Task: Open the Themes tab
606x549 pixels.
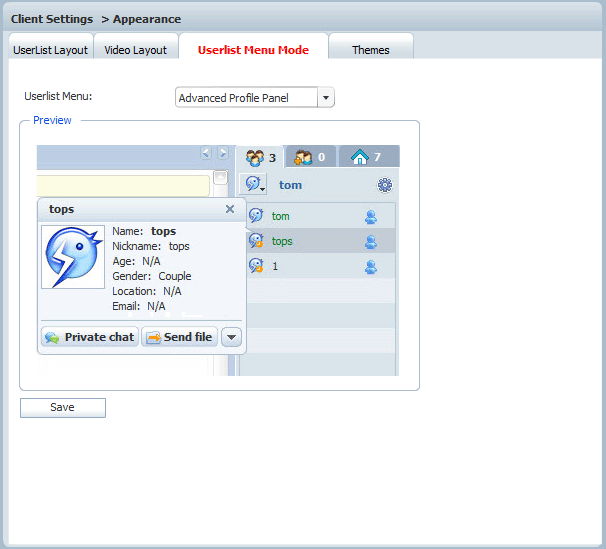Action: 370,49
